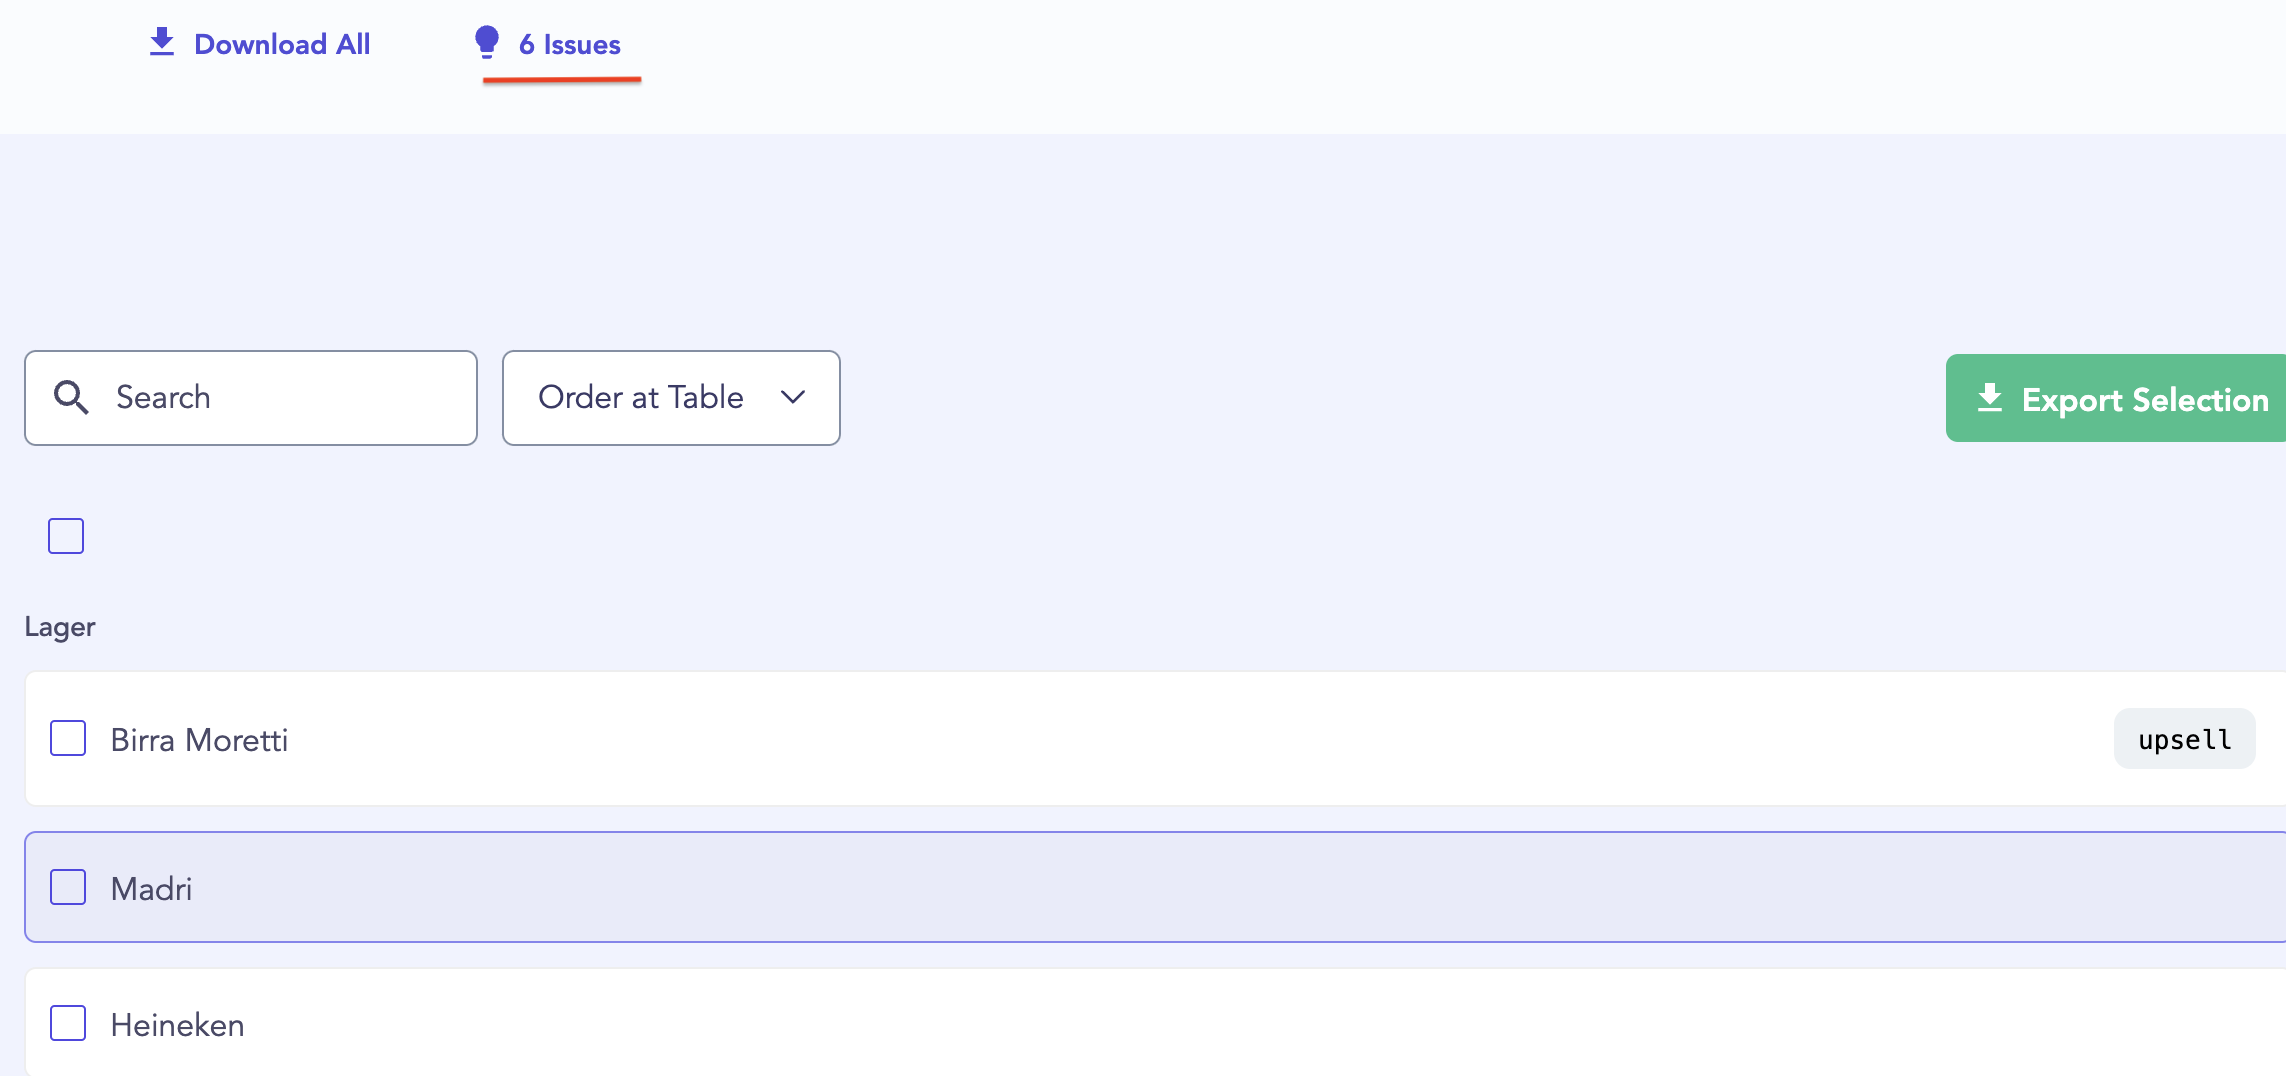Click the lightbulb icon next to 6 Issues
This screenshot has height=1076, width=2286.
[x=487, y=42]
